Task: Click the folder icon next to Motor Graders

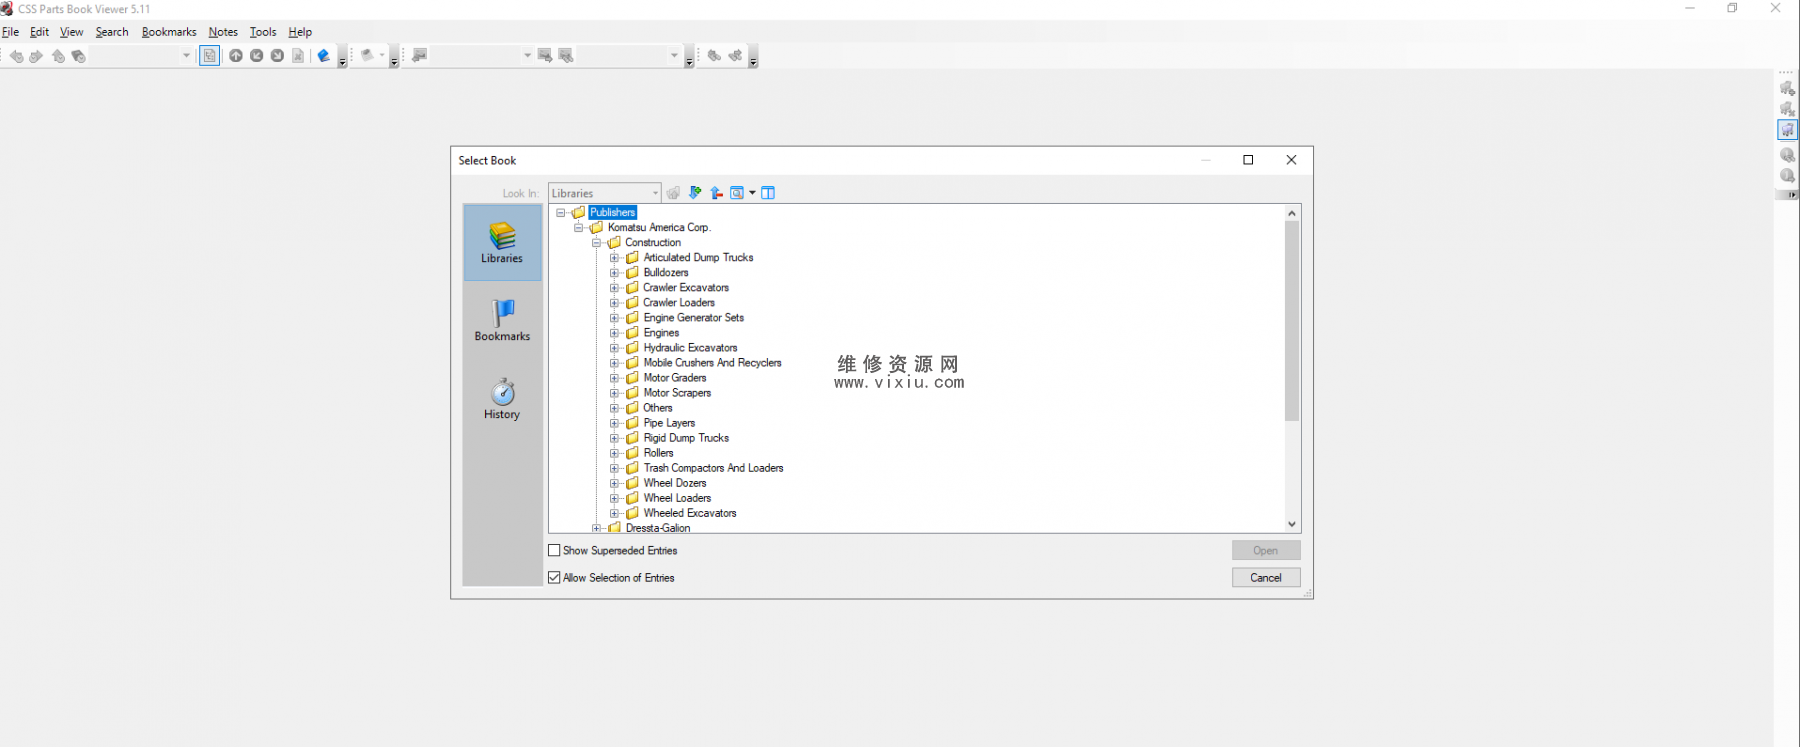Action: point(632,378)
